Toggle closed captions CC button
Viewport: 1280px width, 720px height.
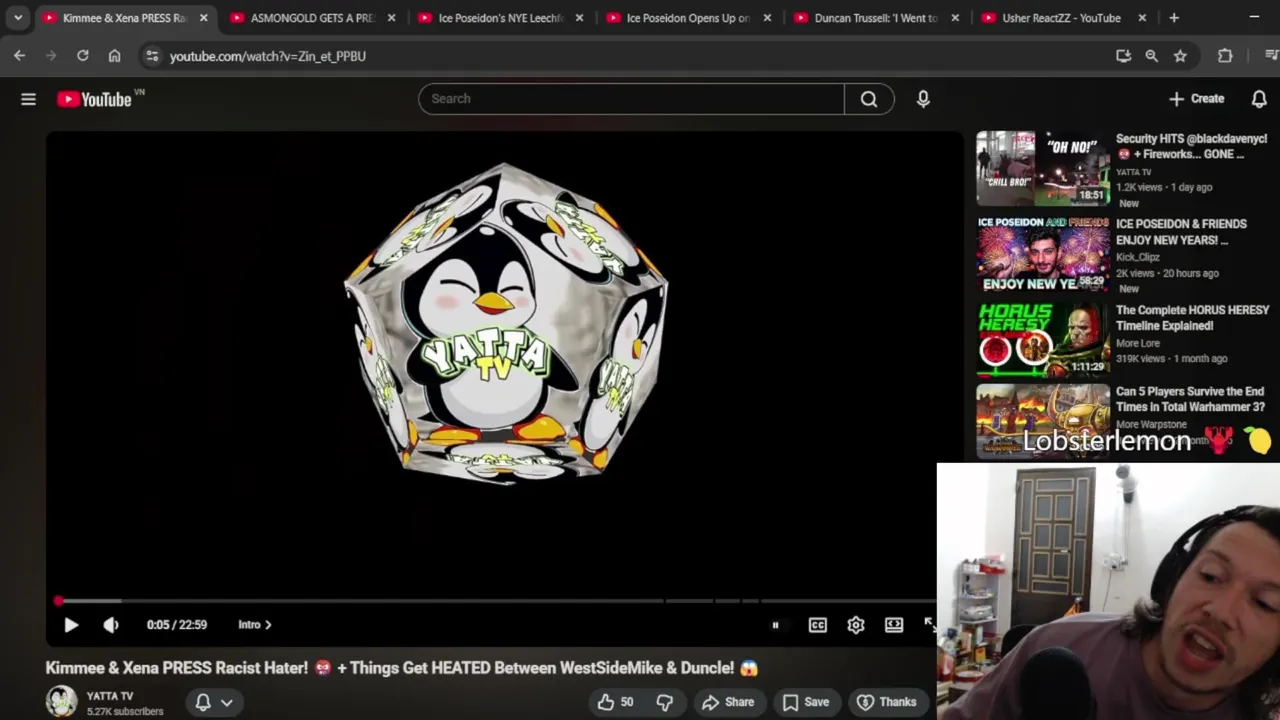pyautogui.click(x=818, y=625)
